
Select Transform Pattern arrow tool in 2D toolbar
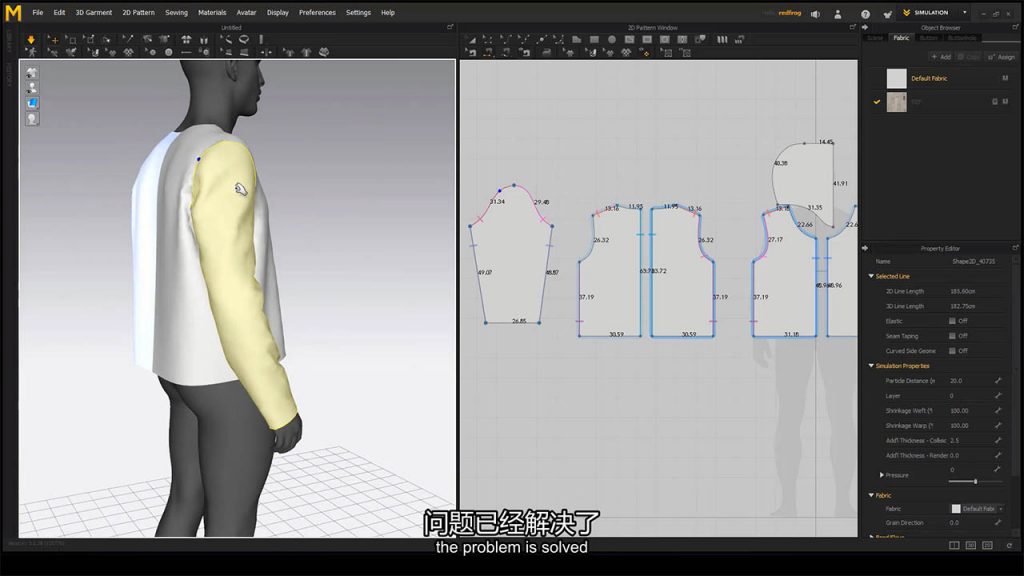pos(470,39)
